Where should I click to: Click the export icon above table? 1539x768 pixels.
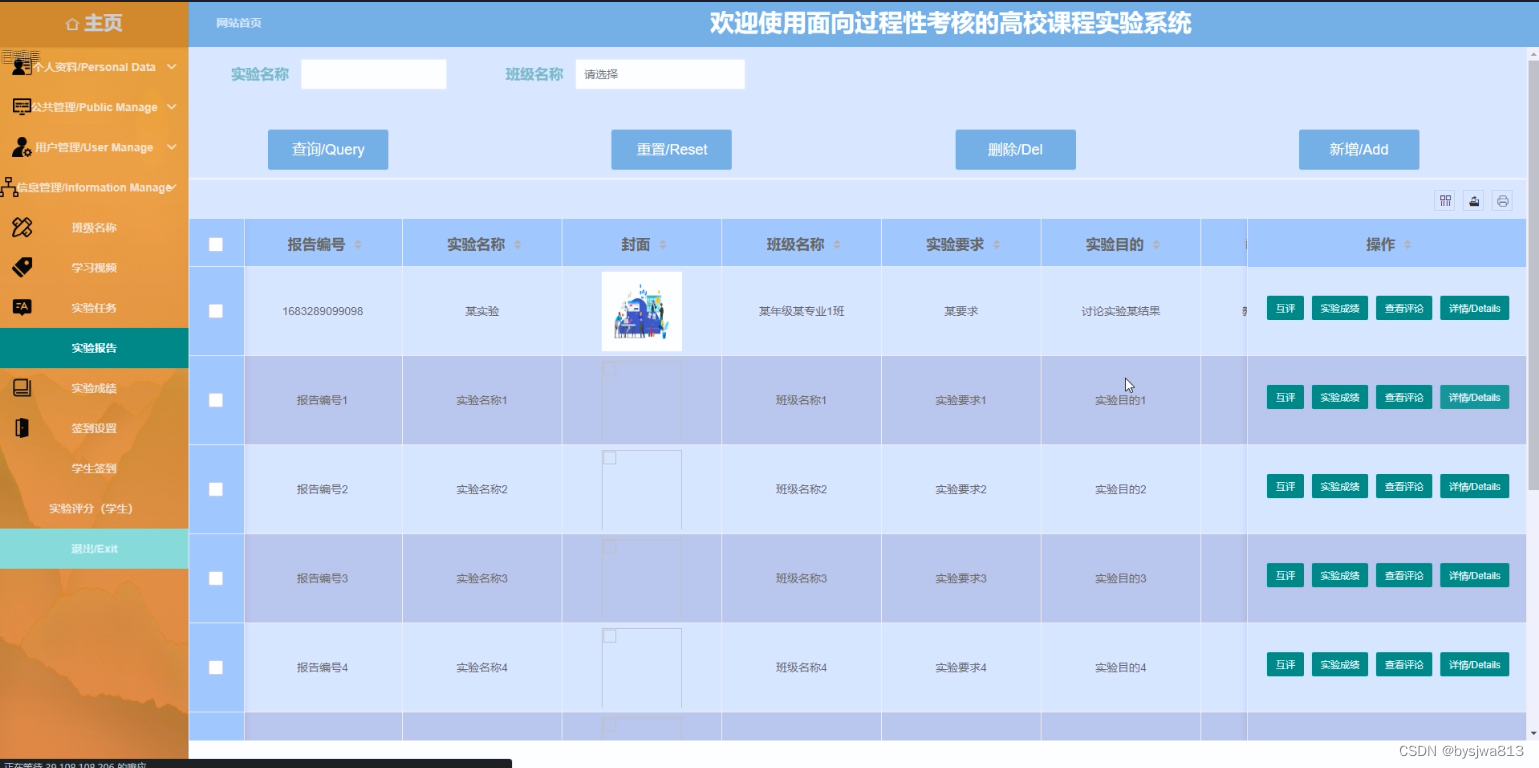click(1473, 200)
